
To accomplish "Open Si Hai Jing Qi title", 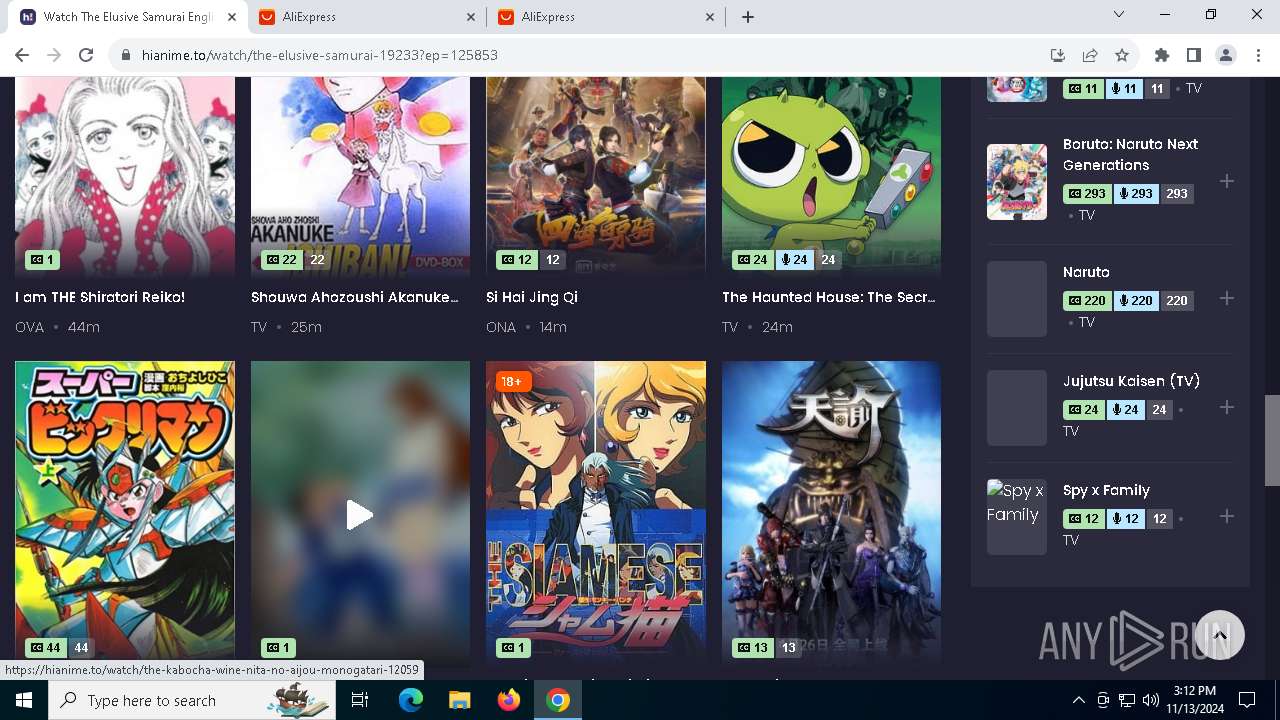I will coord(532,297).
